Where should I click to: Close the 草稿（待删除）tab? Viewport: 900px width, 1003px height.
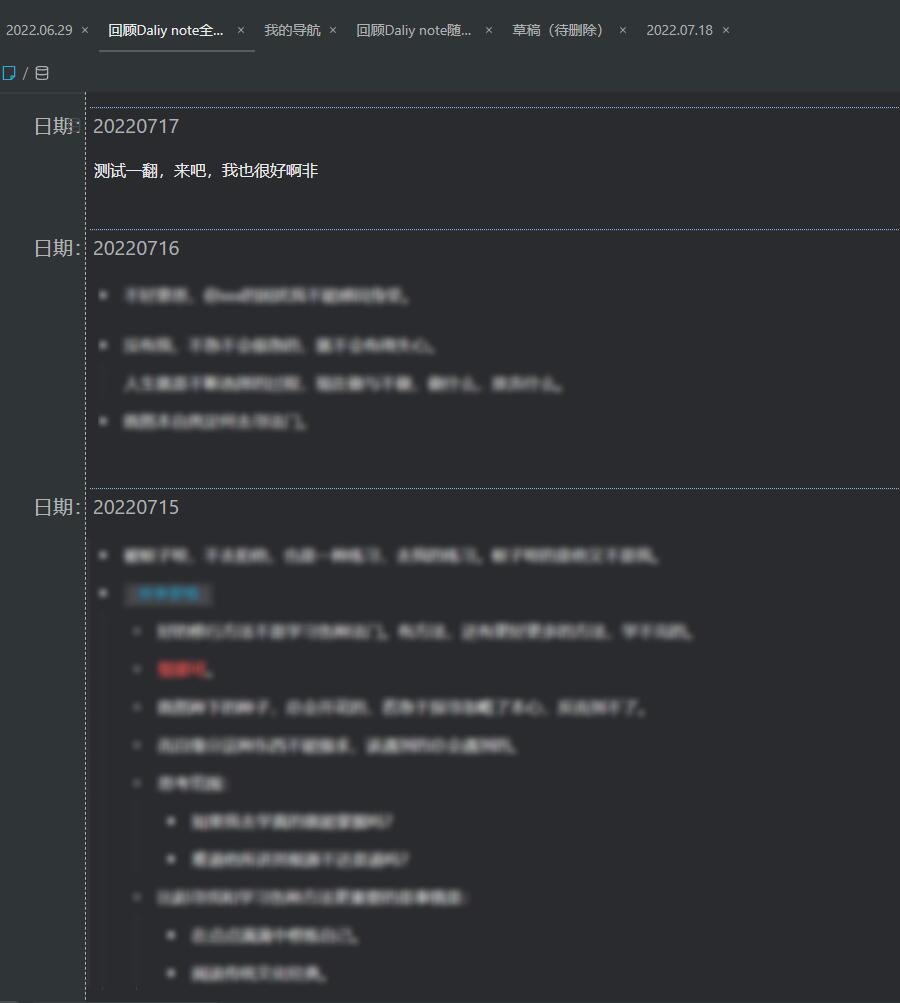coord(622,30)
